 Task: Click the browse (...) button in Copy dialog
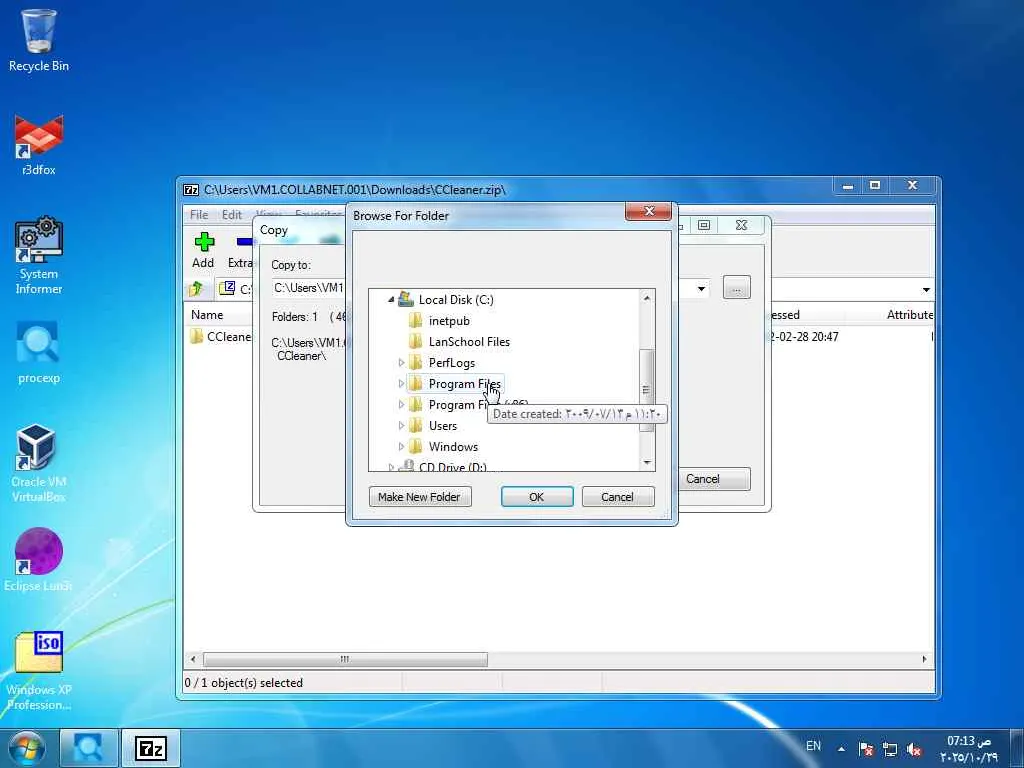click(x=737, y=288)
